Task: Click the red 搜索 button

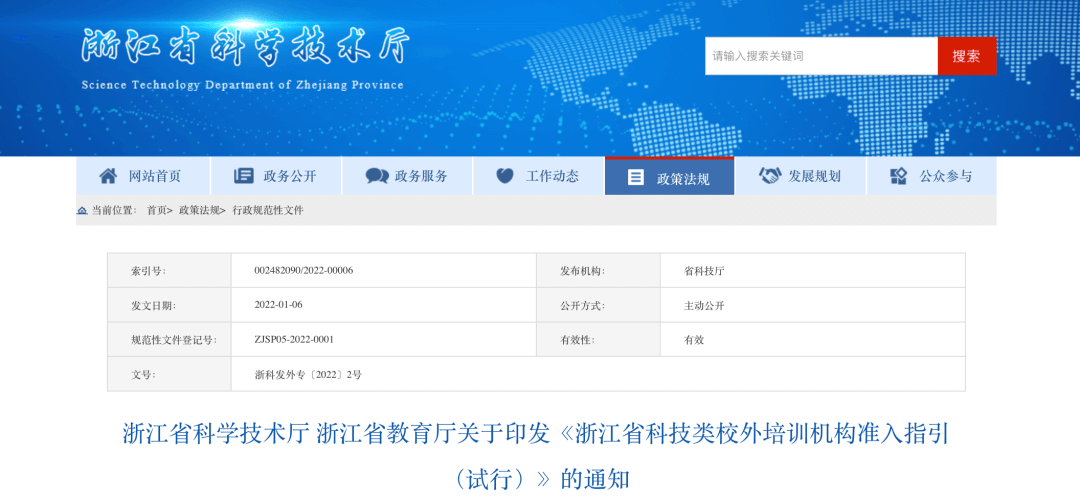Action: point(967,57)
